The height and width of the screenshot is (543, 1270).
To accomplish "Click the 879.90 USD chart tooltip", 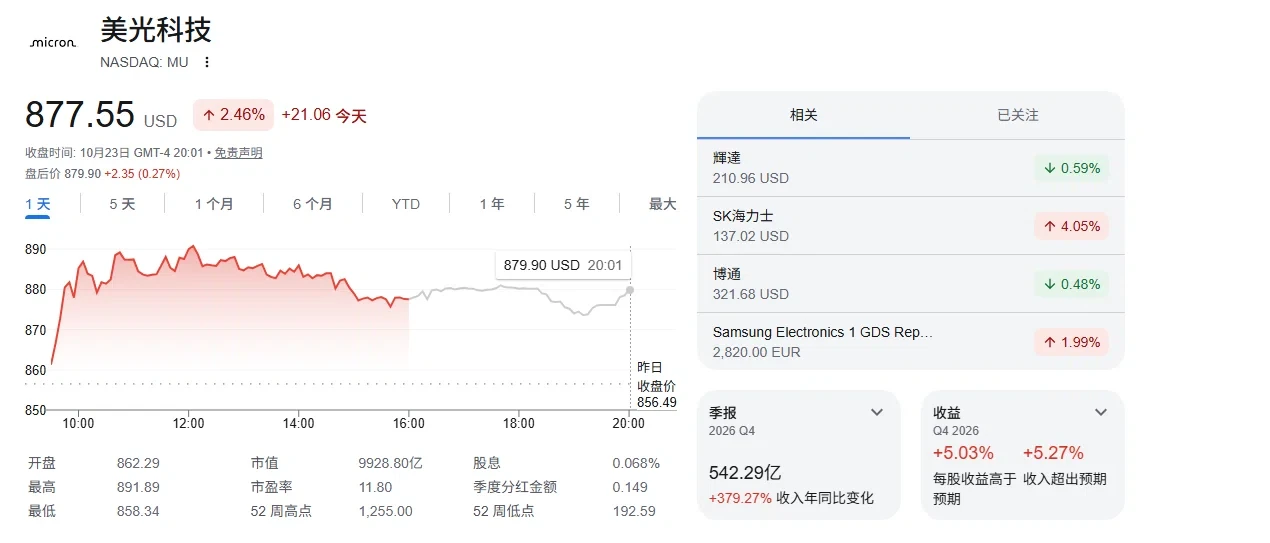I will 563,265.
